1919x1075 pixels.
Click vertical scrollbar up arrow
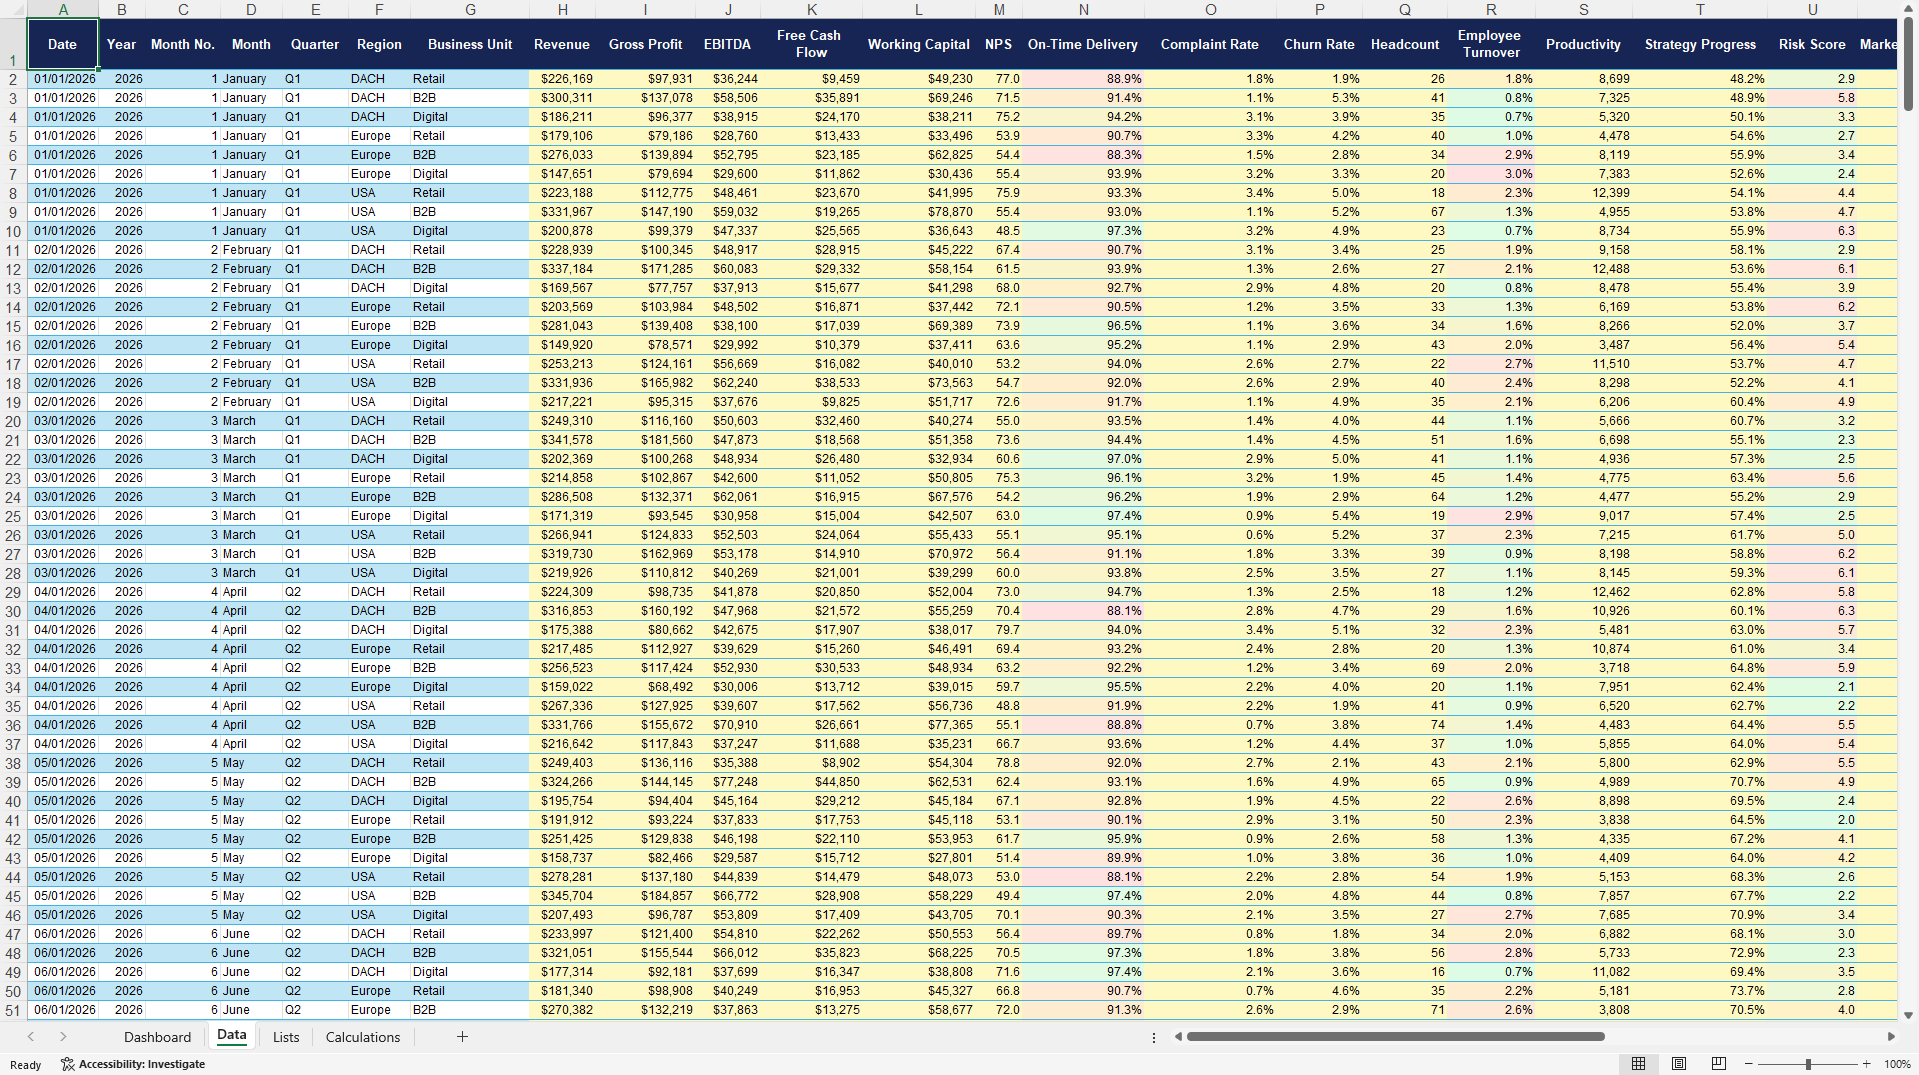click(x=1909, y=8)
